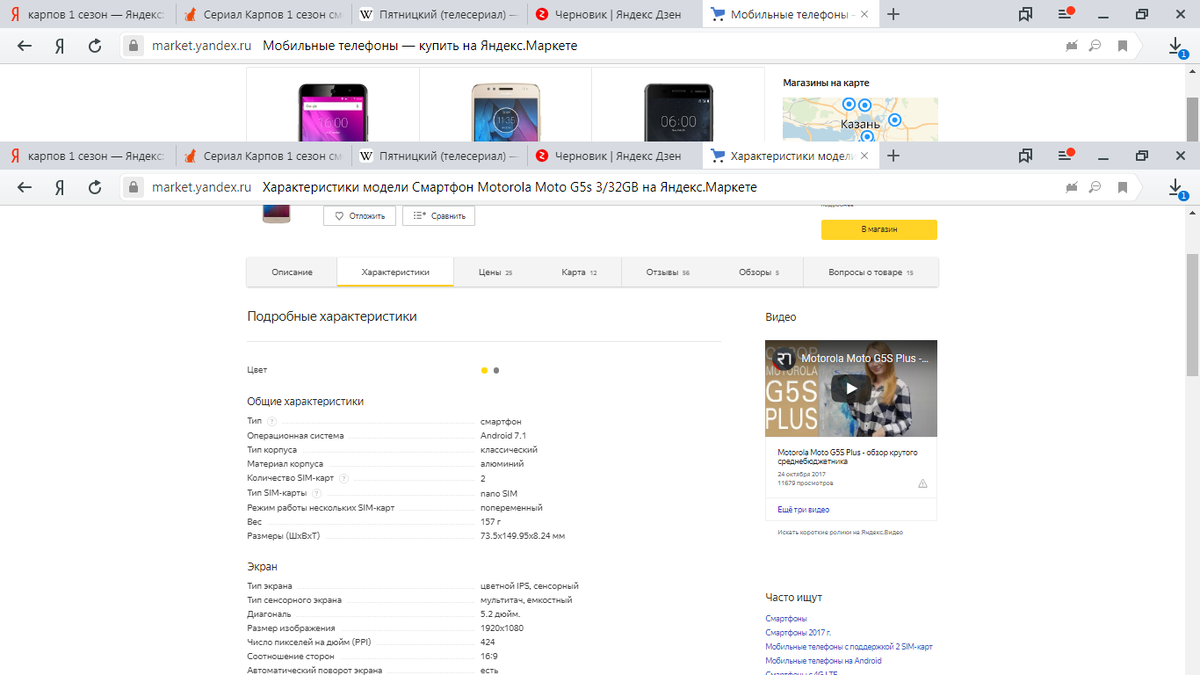Open the Карта page tab
The width and height of the screenshot is (1200, 675).
[x=579, y=272]
